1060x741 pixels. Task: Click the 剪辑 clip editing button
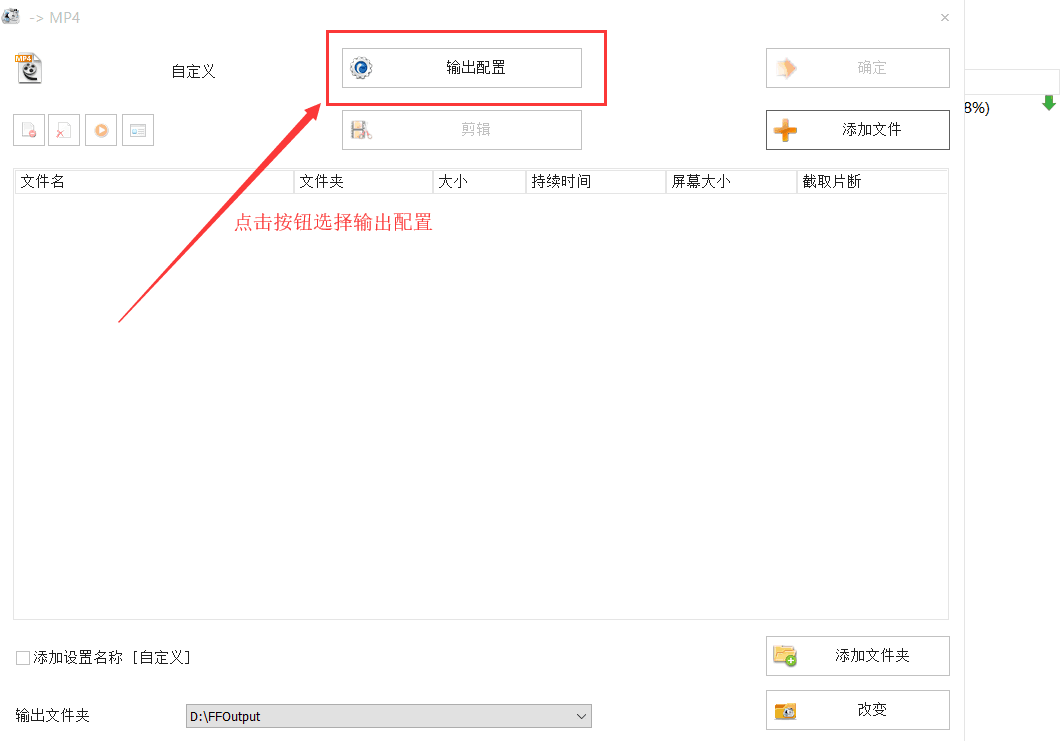click(461, 130)
